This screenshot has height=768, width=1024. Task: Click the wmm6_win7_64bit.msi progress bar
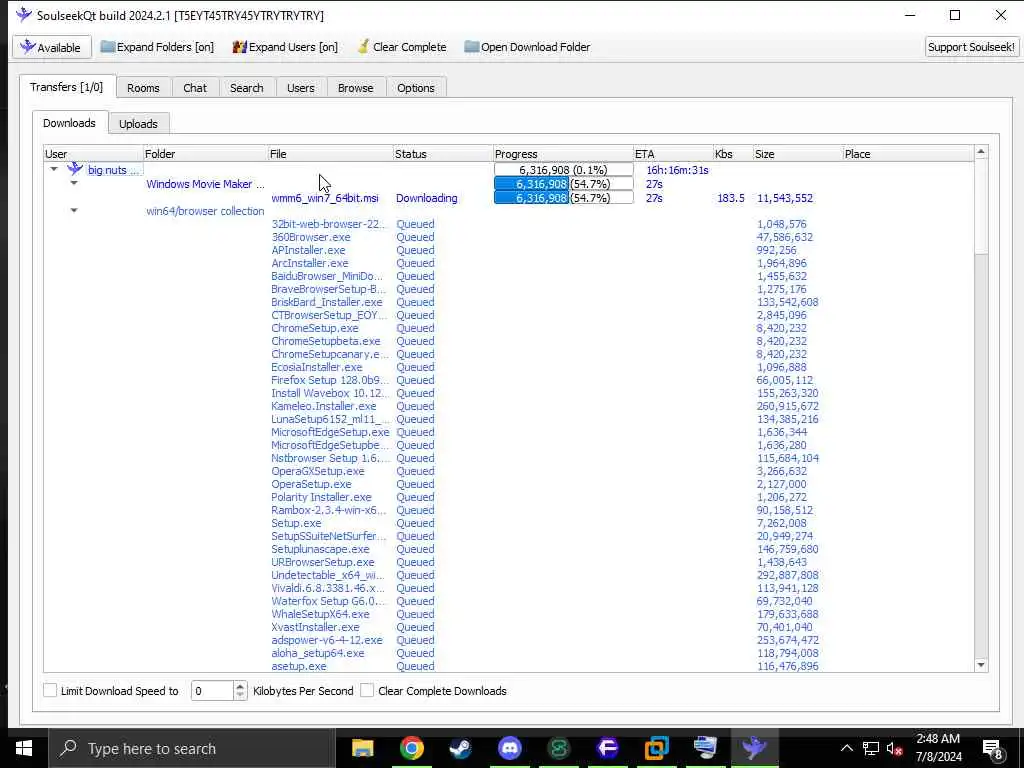click(564, 198)
